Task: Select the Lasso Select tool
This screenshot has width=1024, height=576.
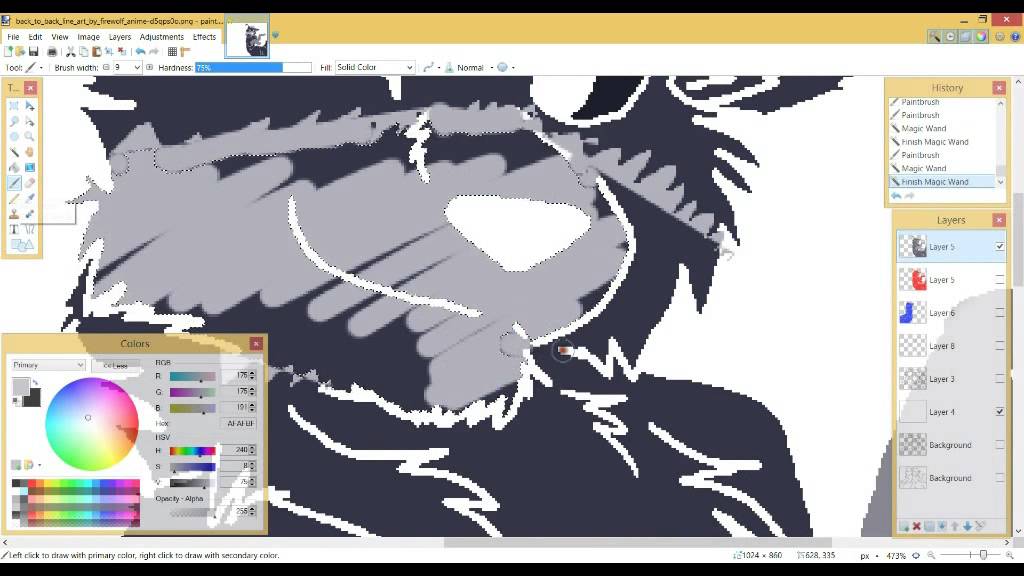Action: tap(14, 121)
